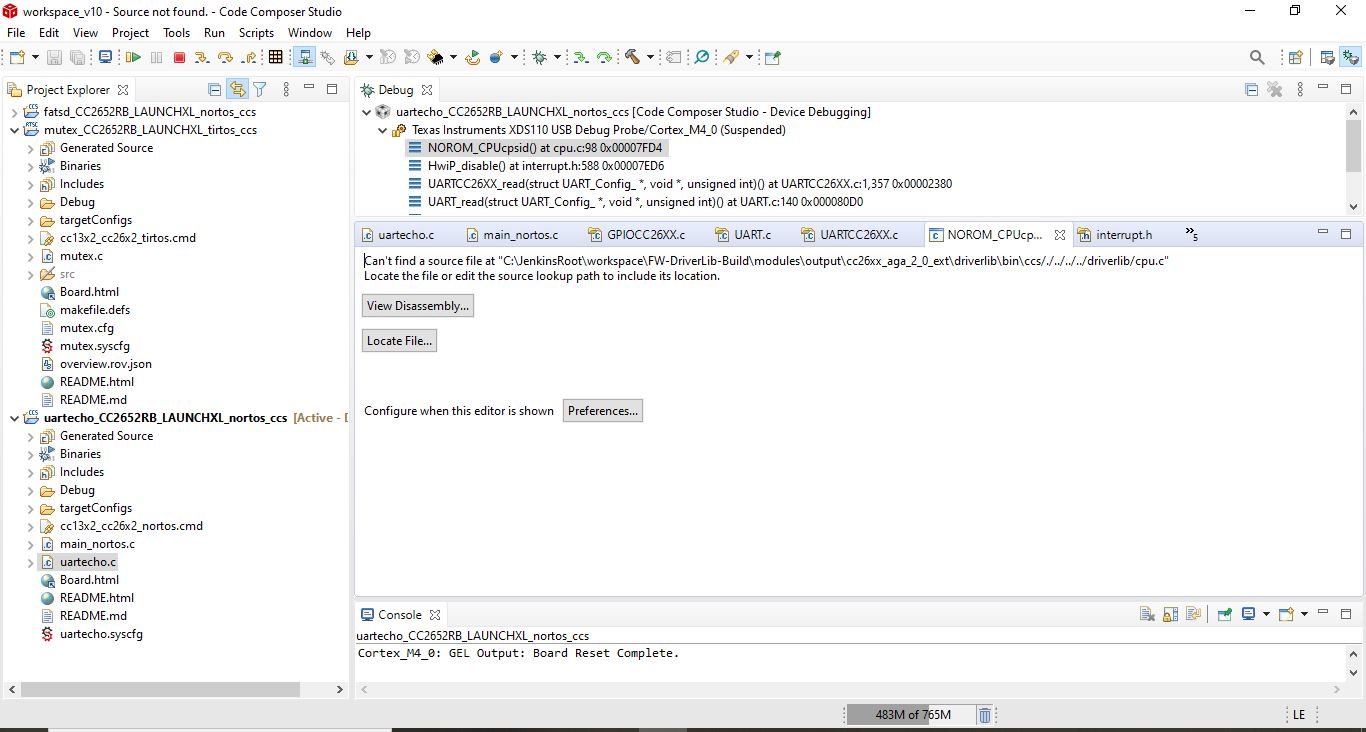The image size is (1366, 732).
Task: Close the NOROM_CPUcp editor tab
Action: (1060, 235)
